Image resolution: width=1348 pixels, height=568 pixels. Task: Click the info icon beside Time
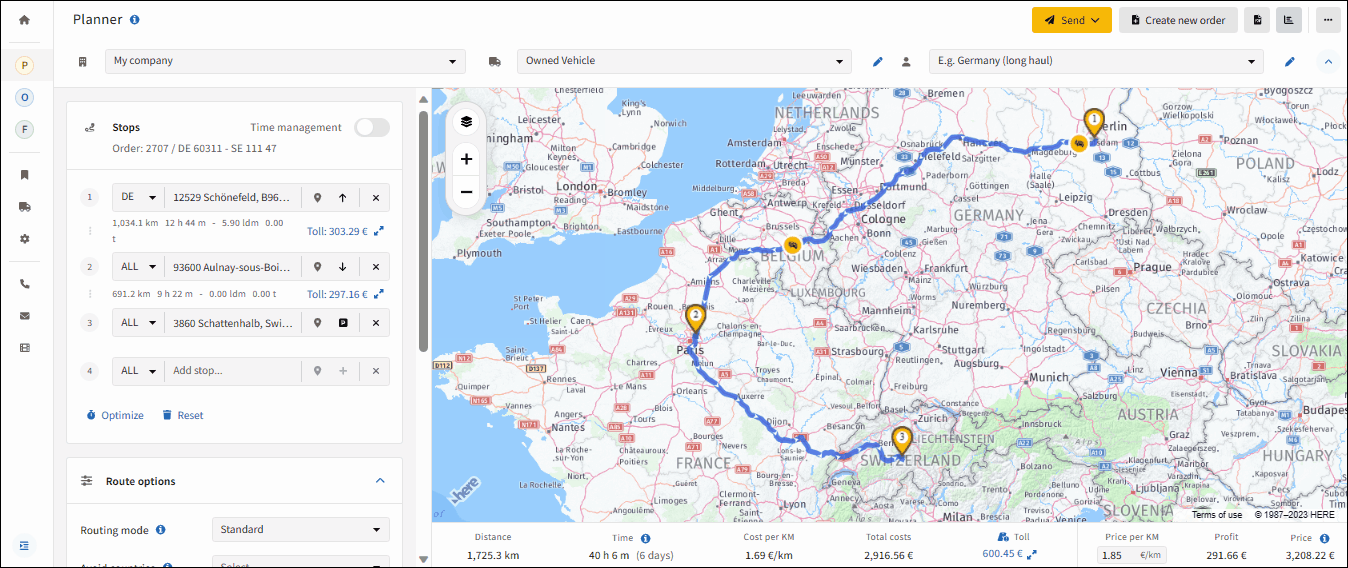645,538
